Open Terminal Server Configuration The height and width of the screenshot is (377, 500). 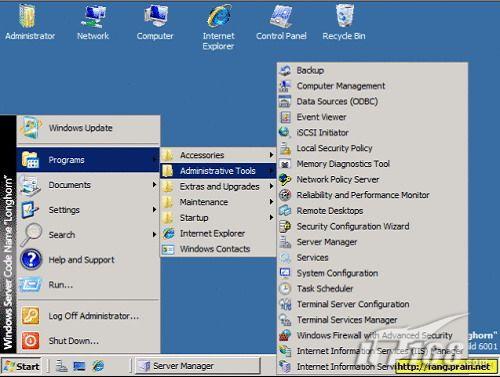point(372,304)
